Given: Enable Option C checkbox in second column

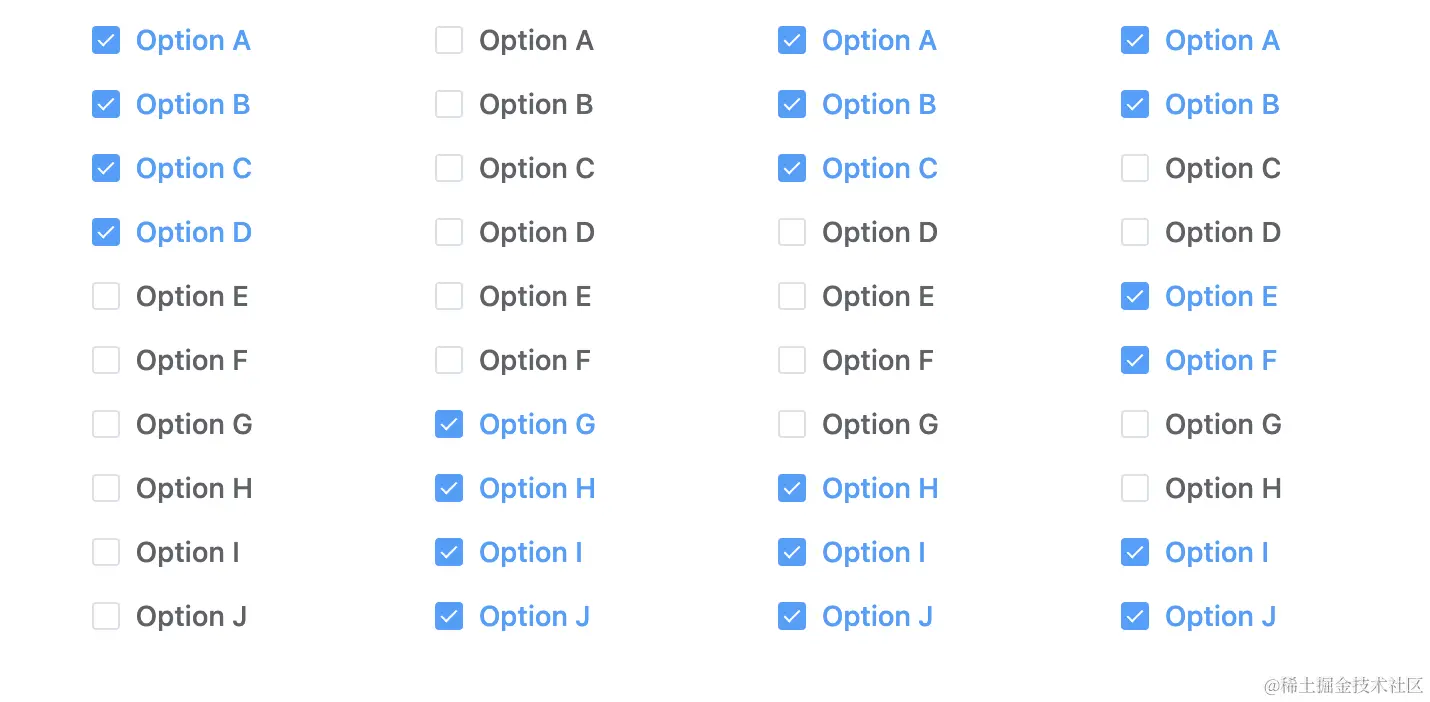Looking at the screenshot, I should [x=449, y=169].
